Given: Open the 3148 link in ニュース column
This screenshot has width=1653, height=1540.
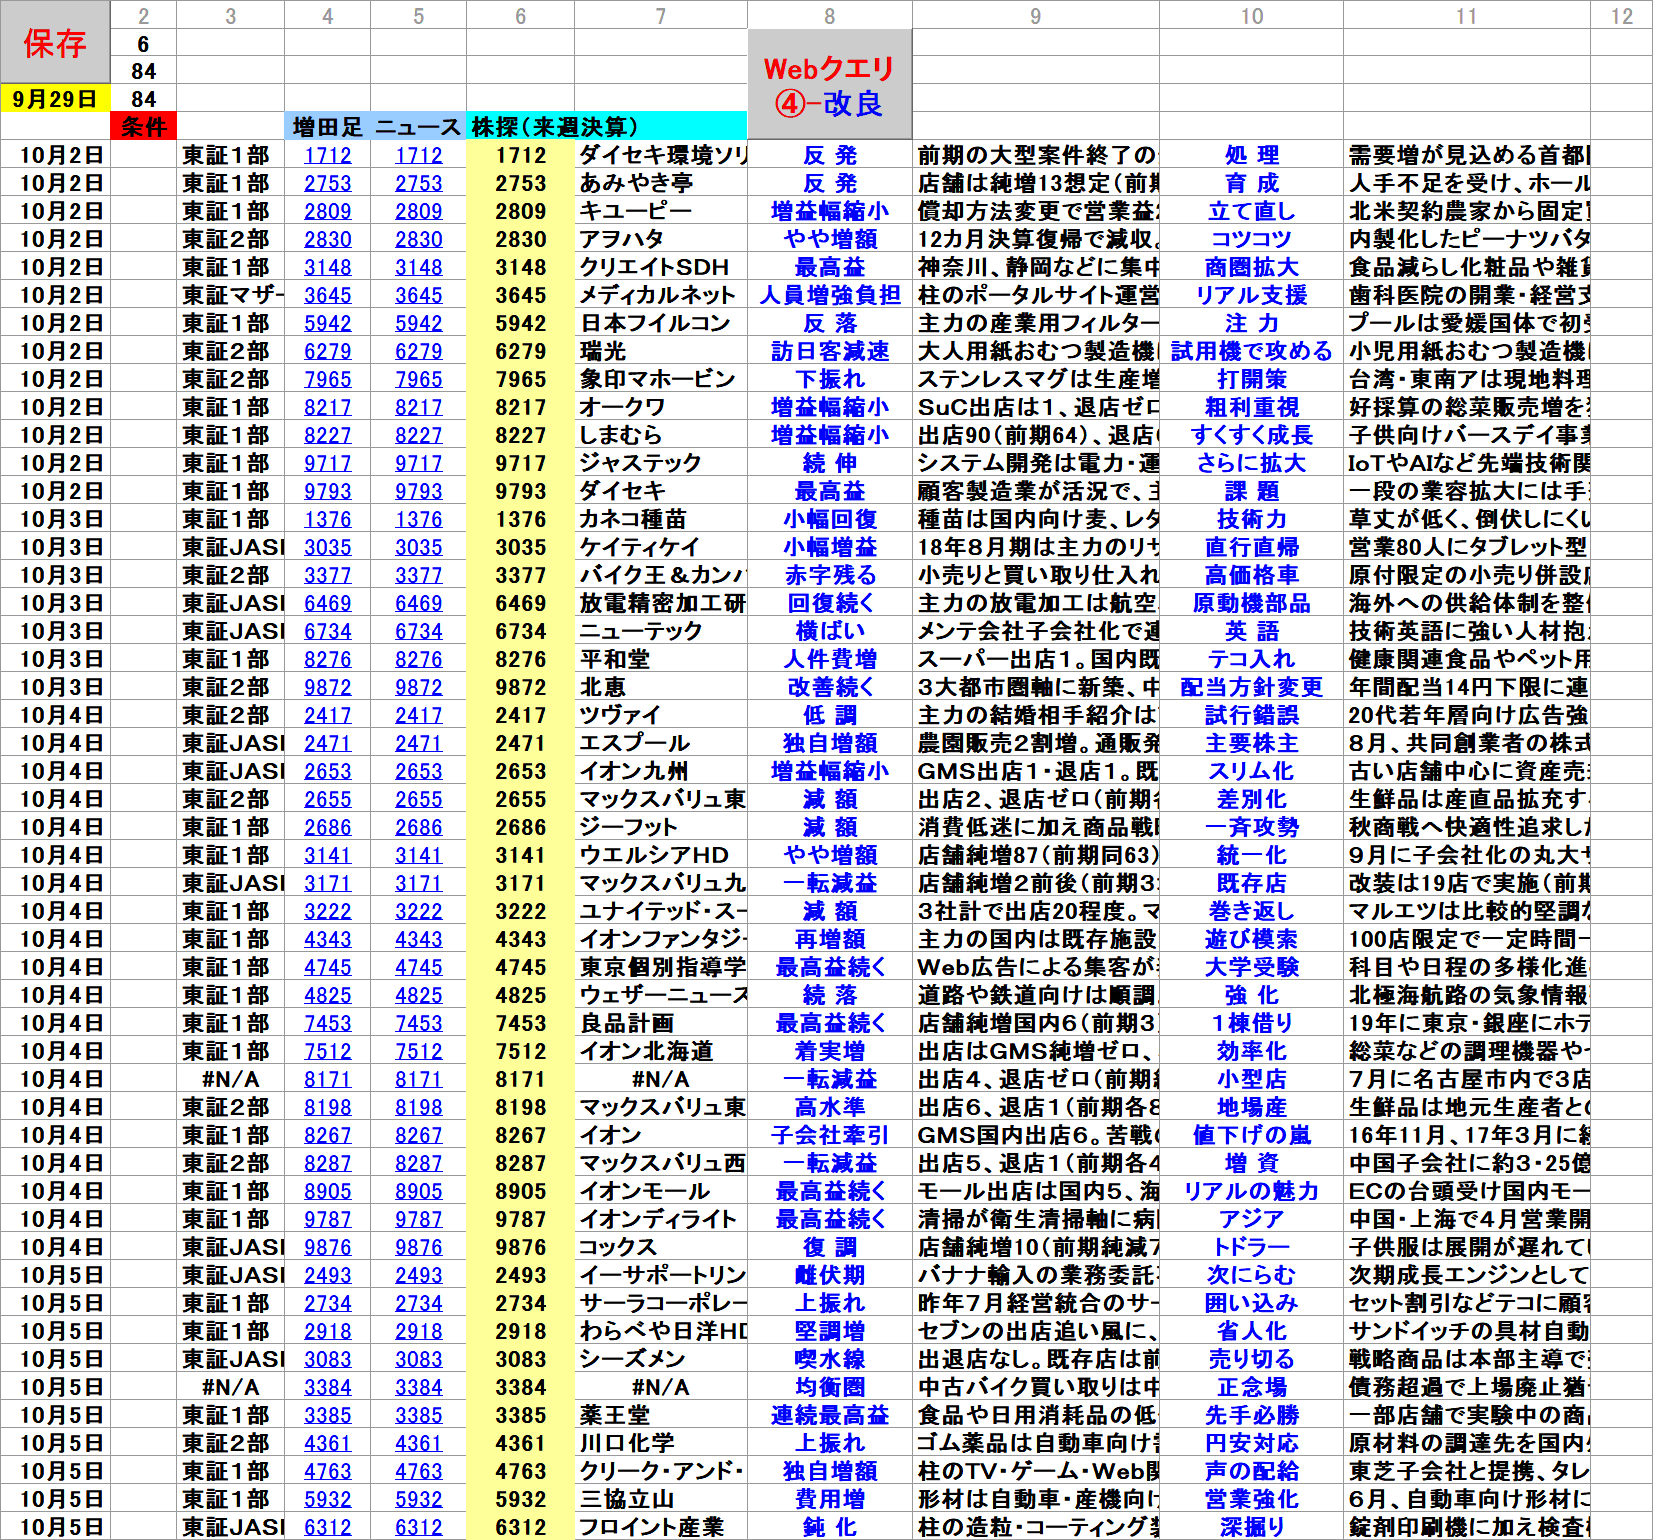Looking at the screenshot, I should point(418,267).
